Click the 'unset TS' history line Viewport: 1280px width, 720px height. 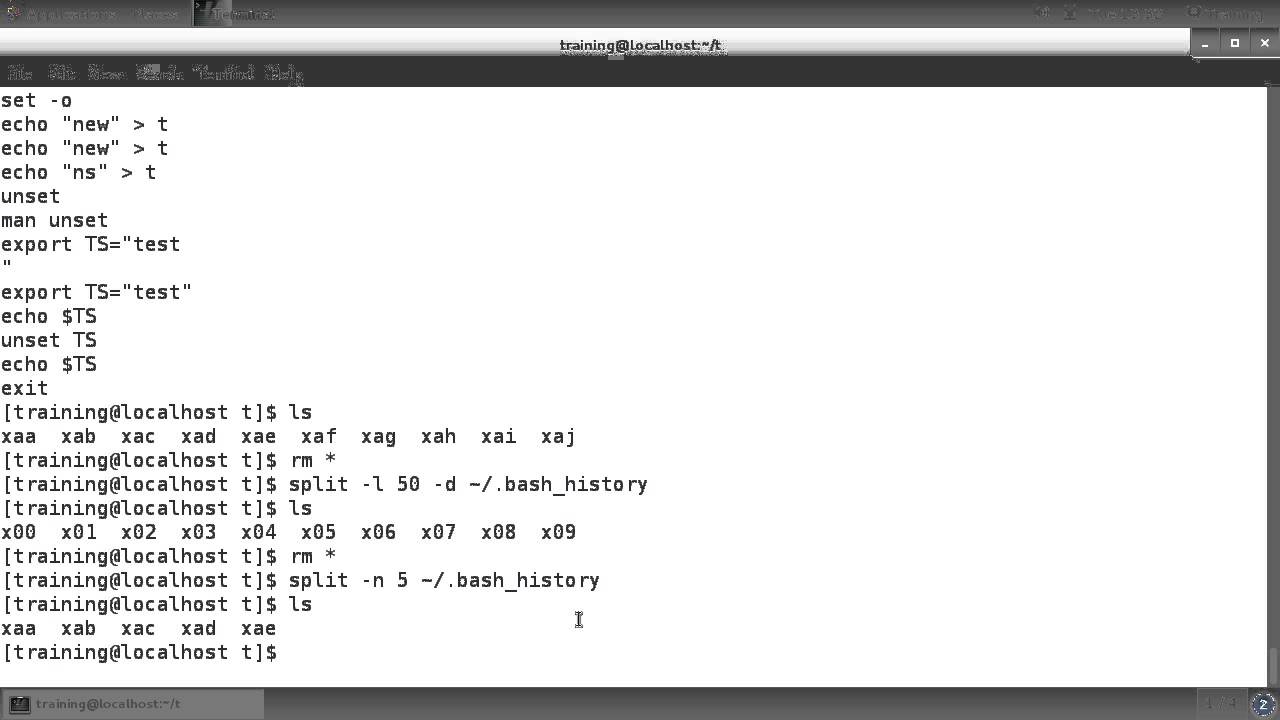coord(48,340)
